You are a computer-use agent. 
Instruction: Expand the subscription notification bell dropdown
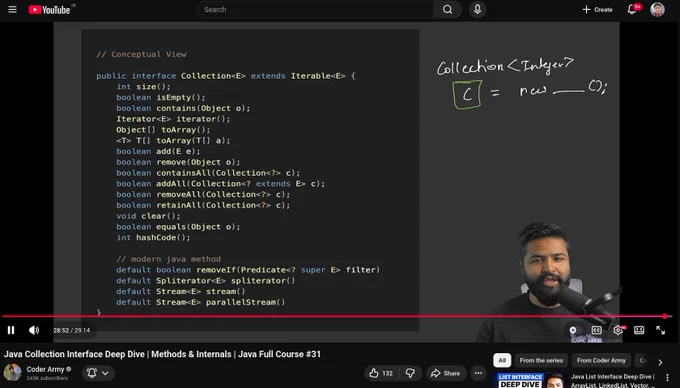pyautogui.click(x=98, y=373)
